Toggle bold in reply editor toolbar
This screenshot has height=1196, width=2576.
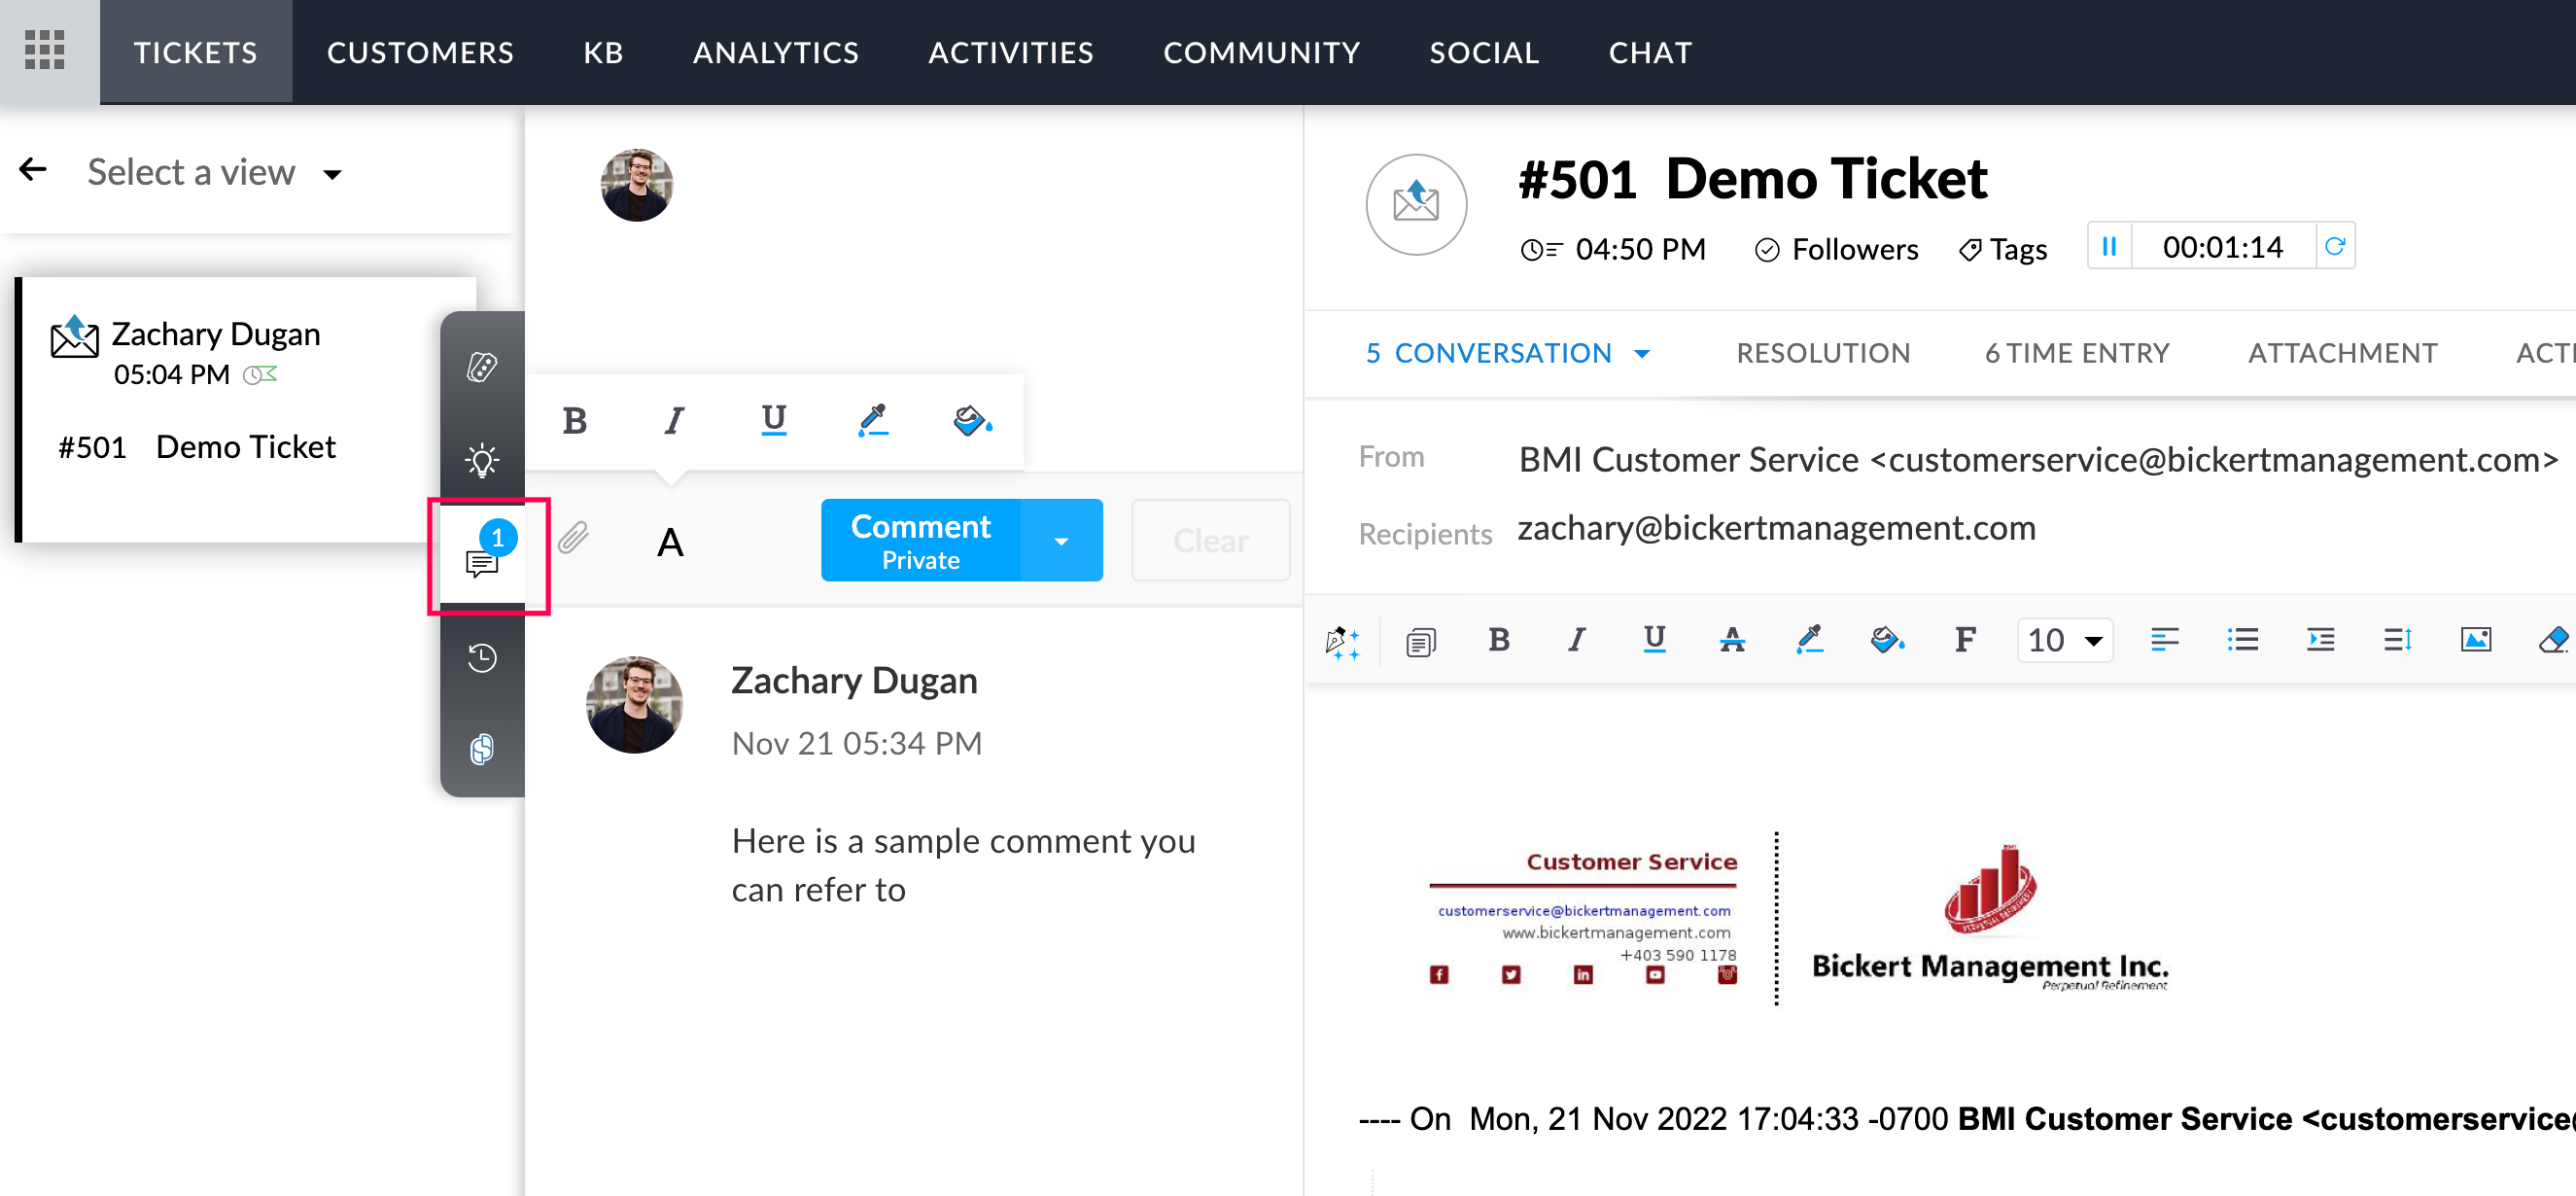point(1498,639)
